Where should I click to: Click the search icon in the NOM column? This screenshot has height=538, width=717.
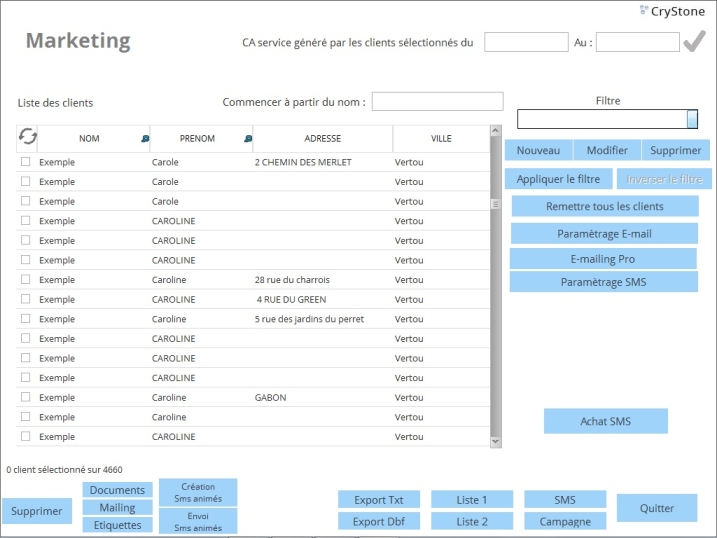(145, 139)
